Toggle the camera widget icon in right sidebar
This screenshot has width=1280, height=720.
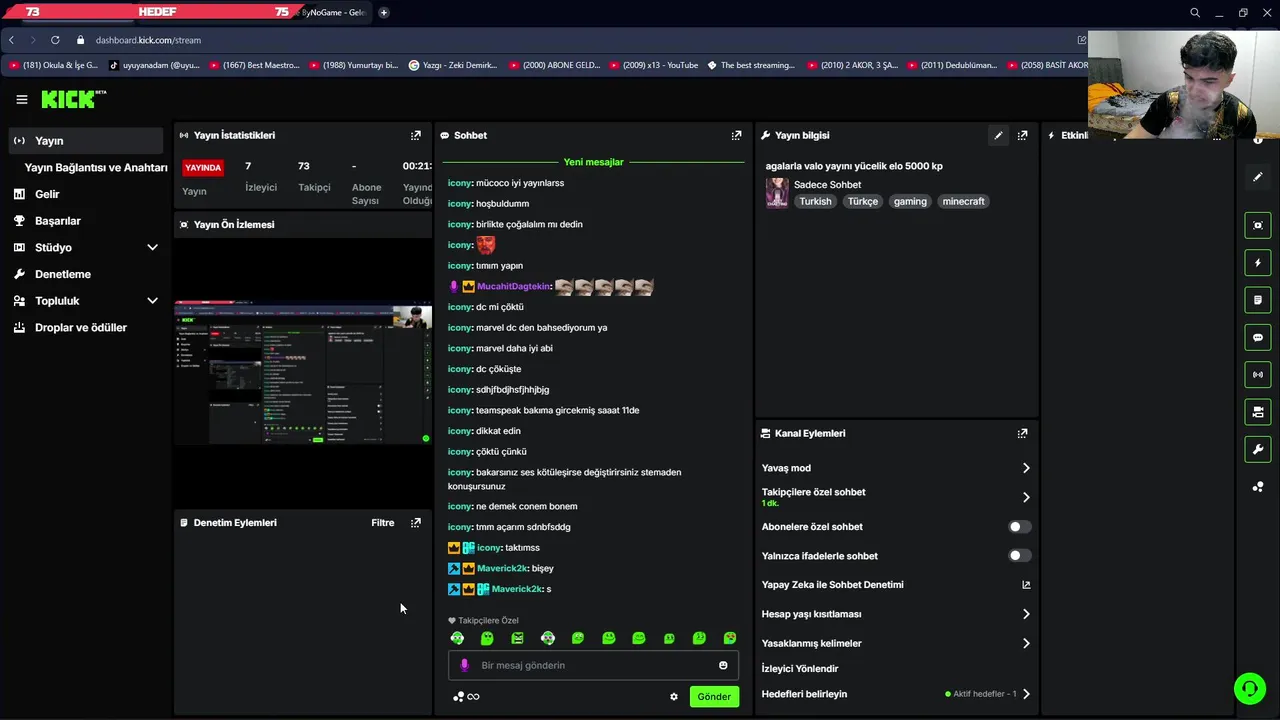(1258, 412)
